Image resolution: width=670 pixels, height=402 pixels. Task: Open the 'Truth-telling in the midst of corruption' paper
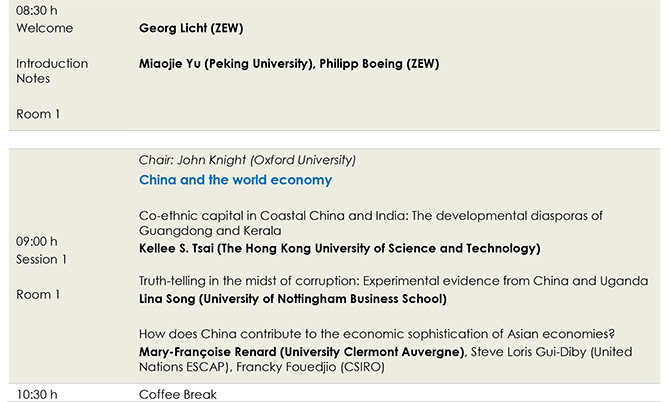[x=393, y=281]
